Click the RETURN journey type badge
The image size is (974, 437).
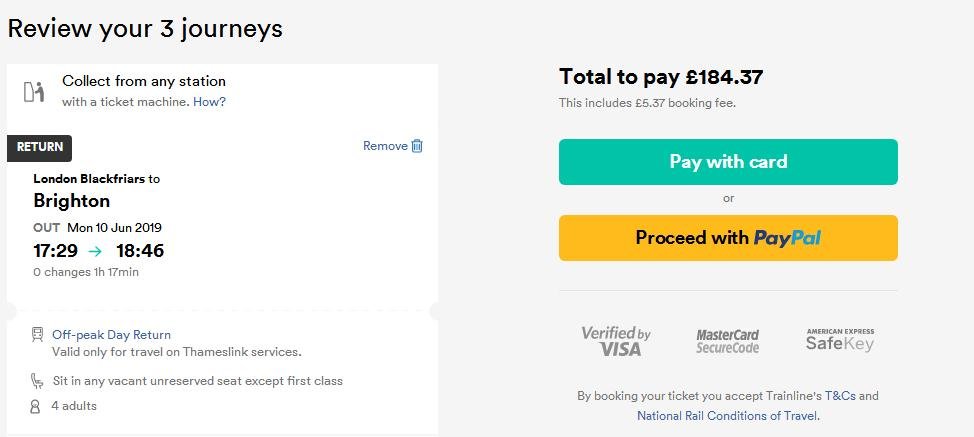coord(40,147)
